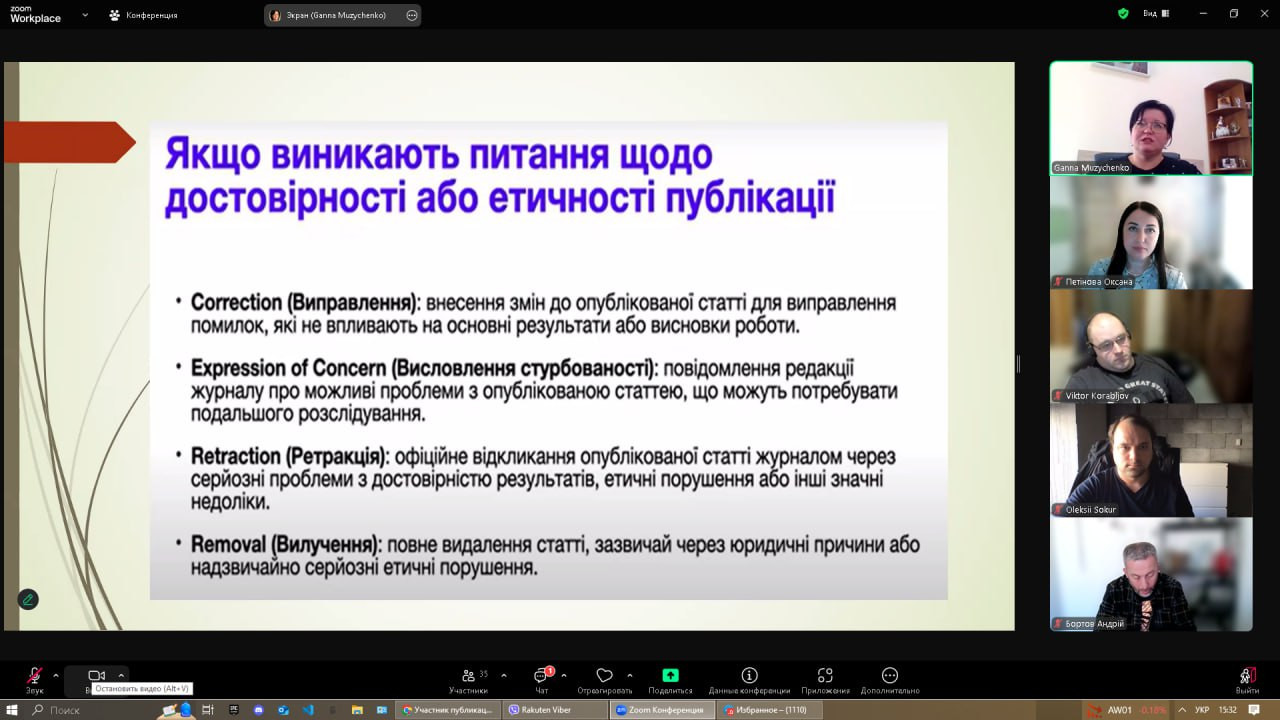The image size is (1280, 720).
Task: Open the Участники participants panel
Action: (x=468, y=680)
